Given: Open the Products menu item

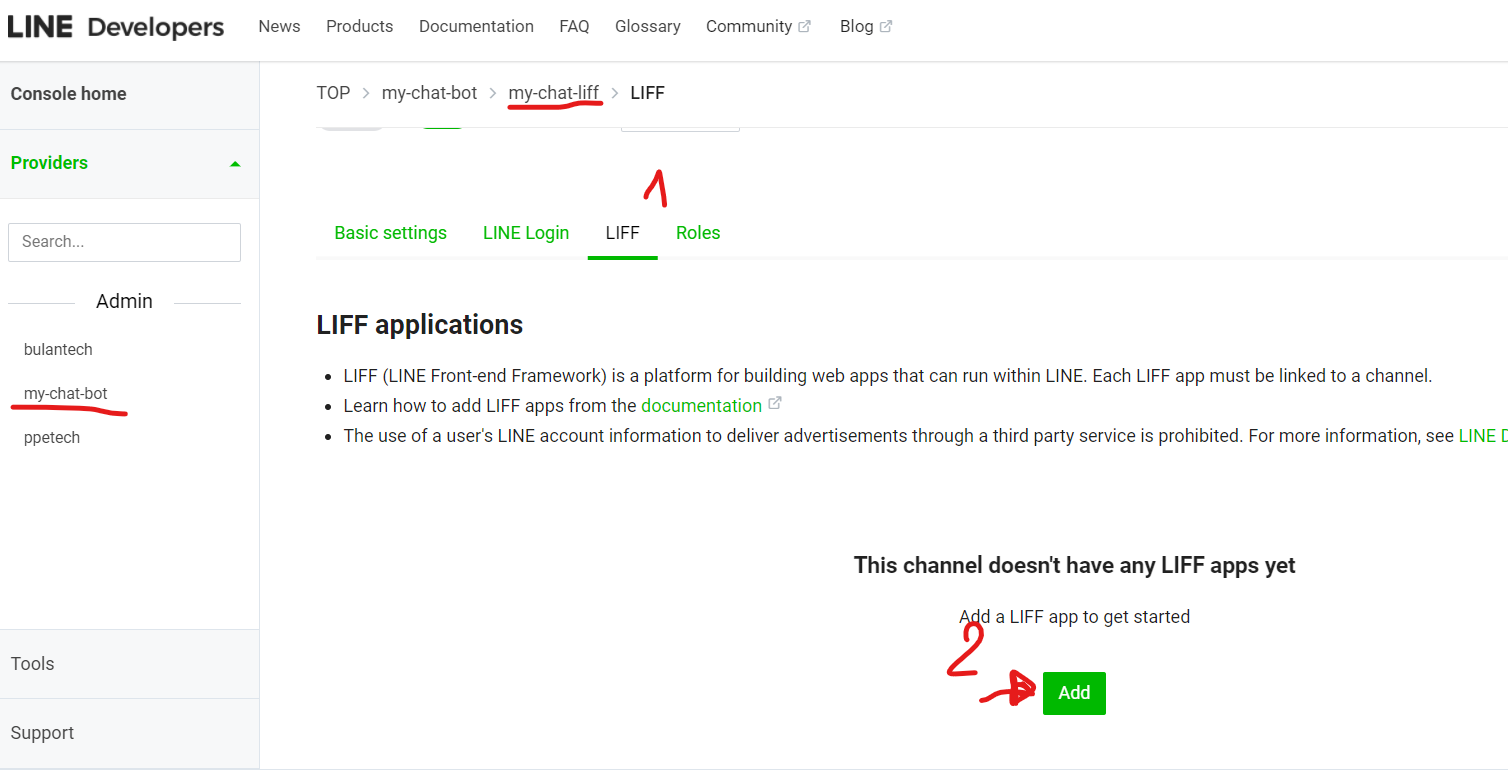Looking at the screenshot, I should pos(359,26).
